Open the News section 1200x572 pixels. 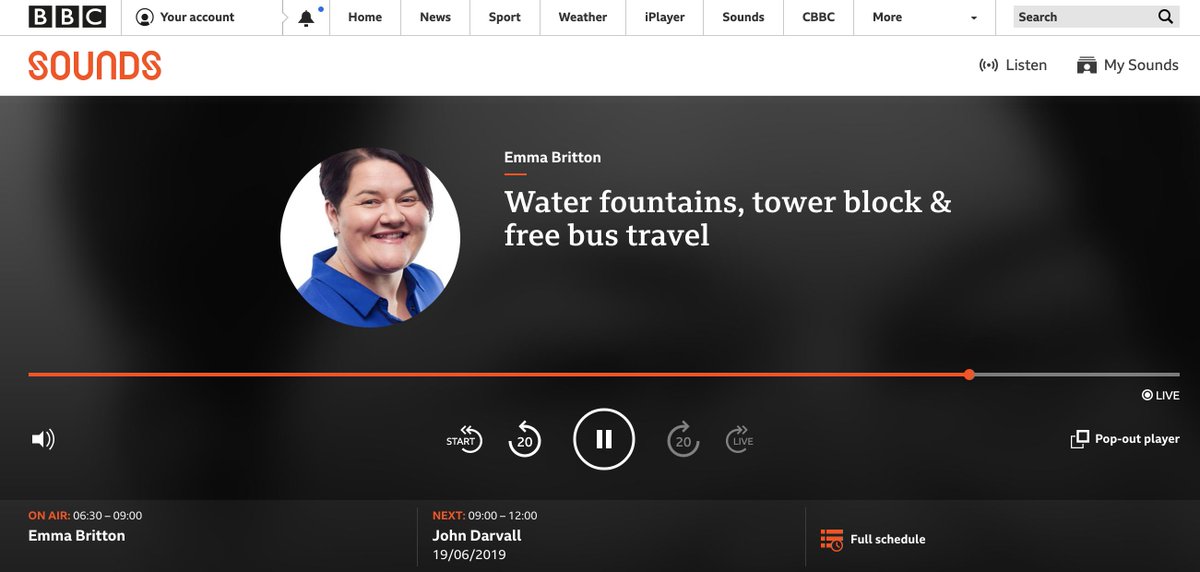coord(435,17)
